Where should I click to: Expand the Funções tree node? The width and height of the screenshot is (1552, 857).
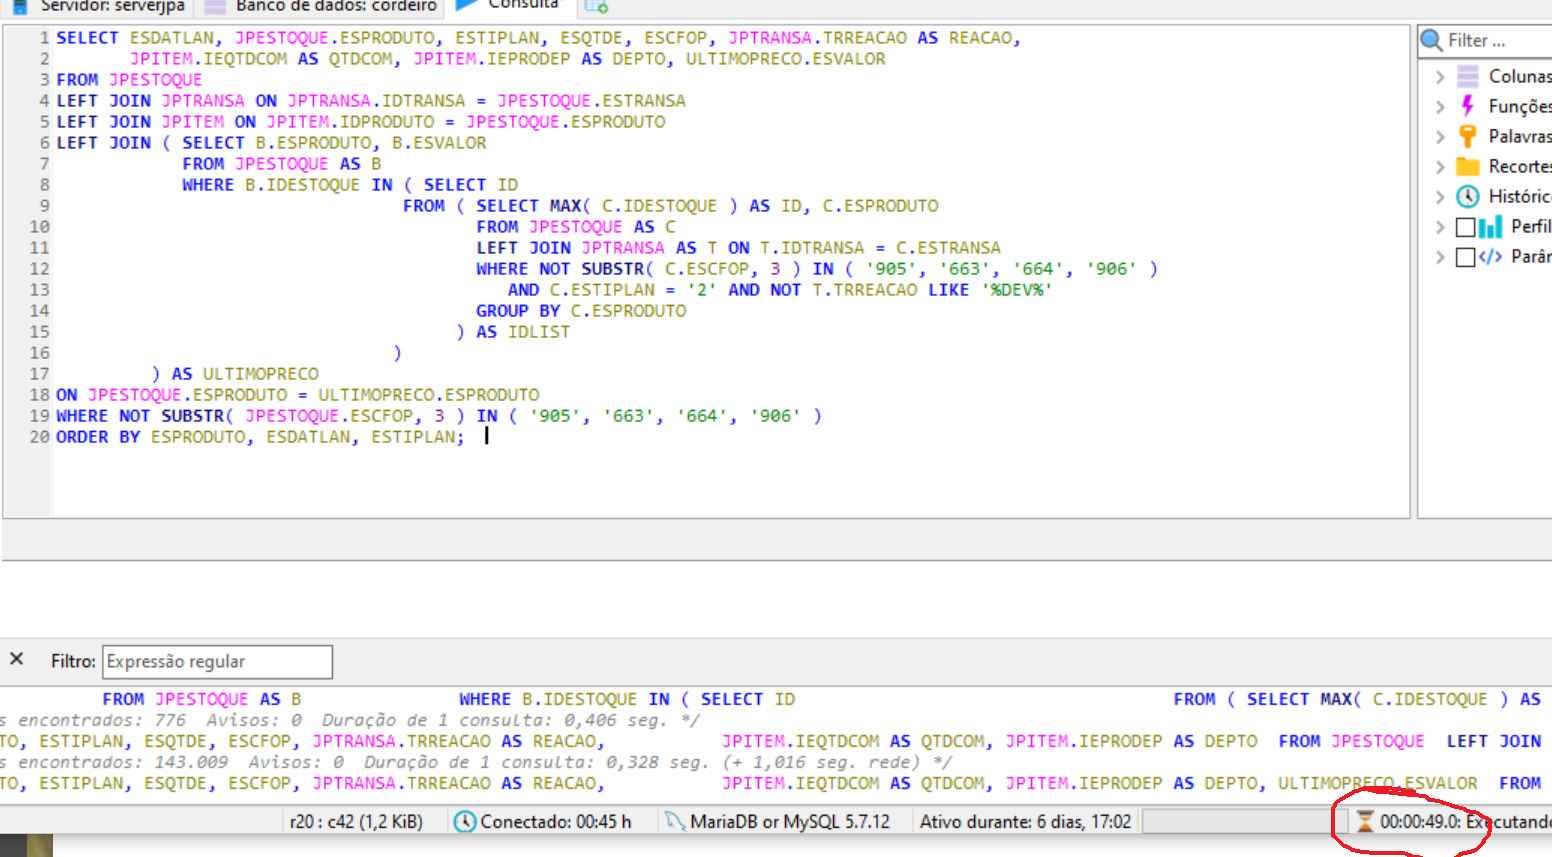(x=1440, y=107)
